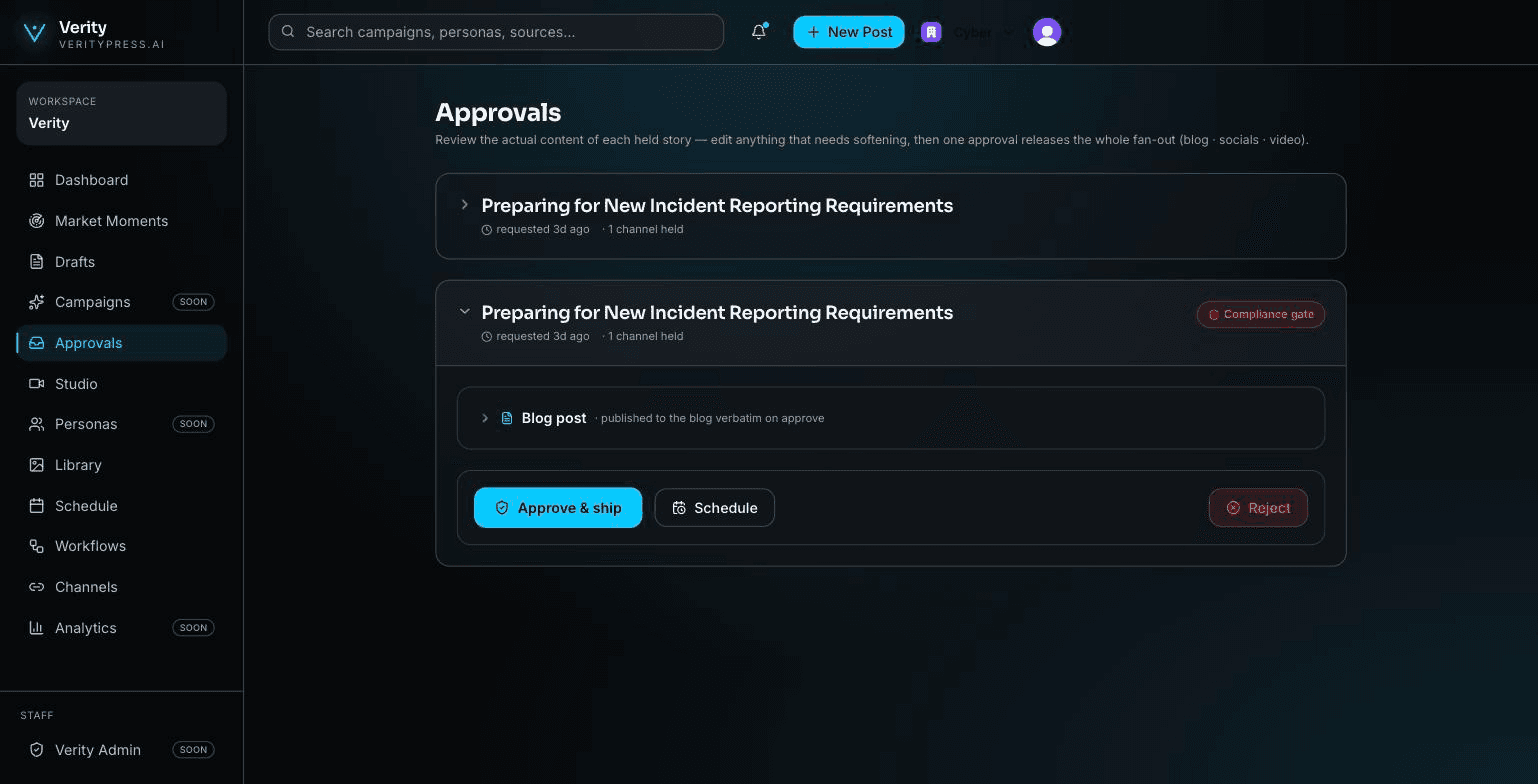Viewport: 1538px width, 784px height.
Task: Click the Reject button
Action: pos(1258,508)
